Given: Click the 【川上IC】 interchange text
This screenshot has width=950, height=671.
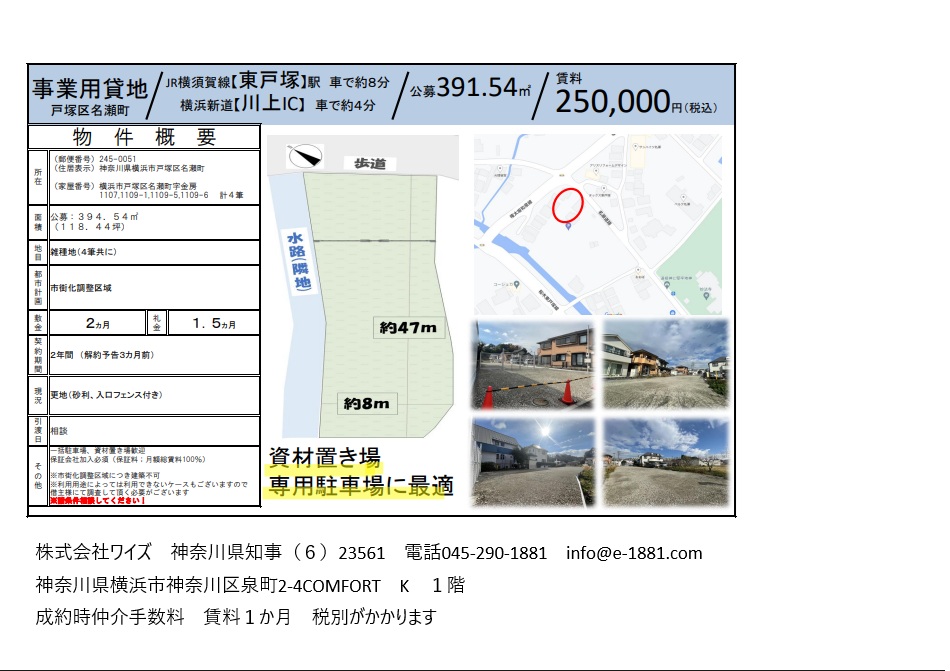Looking at the screenshot, I should coord(272,104).
